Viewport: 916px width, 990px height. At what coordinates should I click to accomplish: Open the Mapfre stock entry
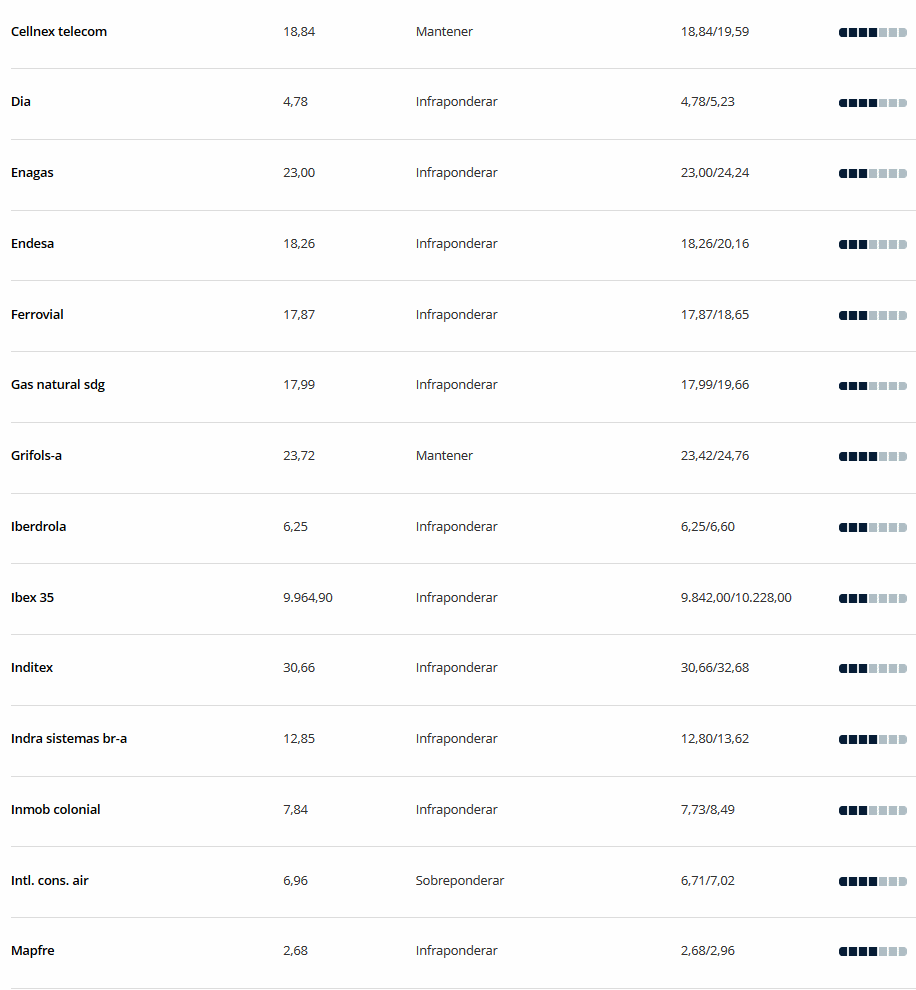pyautogui.click(x=33, y=950)
